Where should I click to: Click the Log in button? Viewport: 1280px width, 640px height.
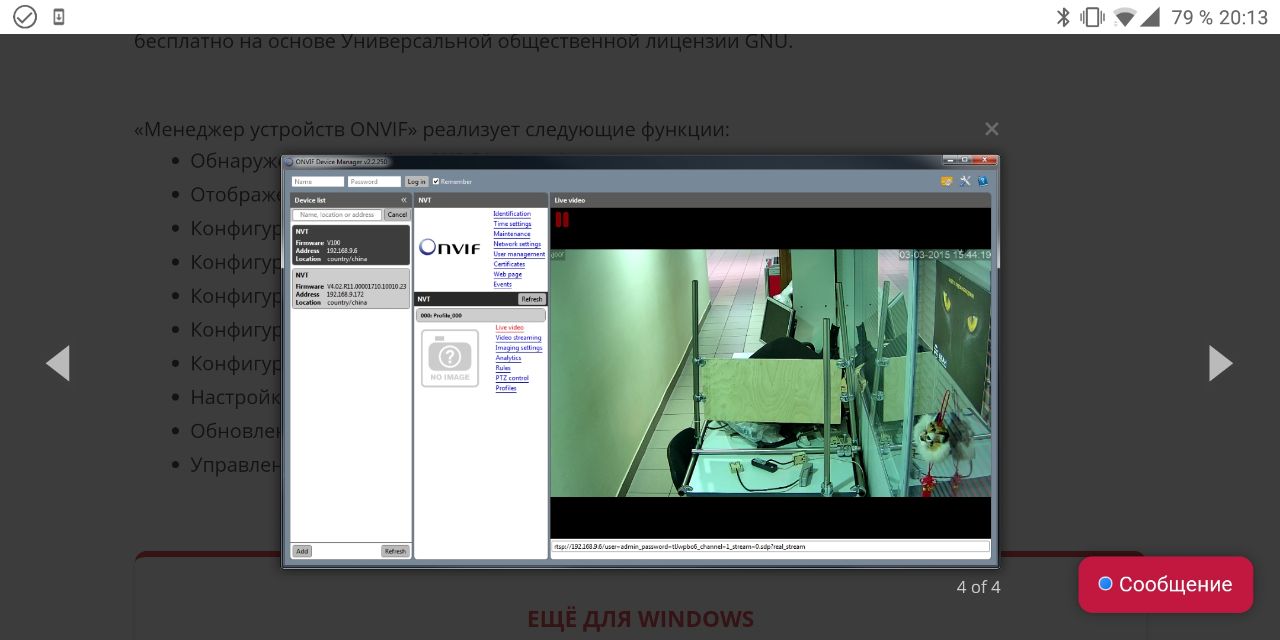pos(416,182)
